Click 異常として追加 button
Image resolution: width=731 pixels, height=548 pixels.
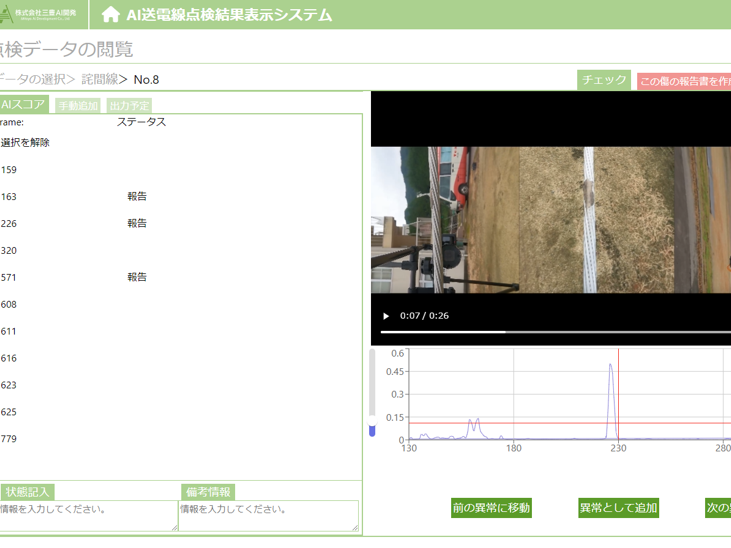click(618, 508)
